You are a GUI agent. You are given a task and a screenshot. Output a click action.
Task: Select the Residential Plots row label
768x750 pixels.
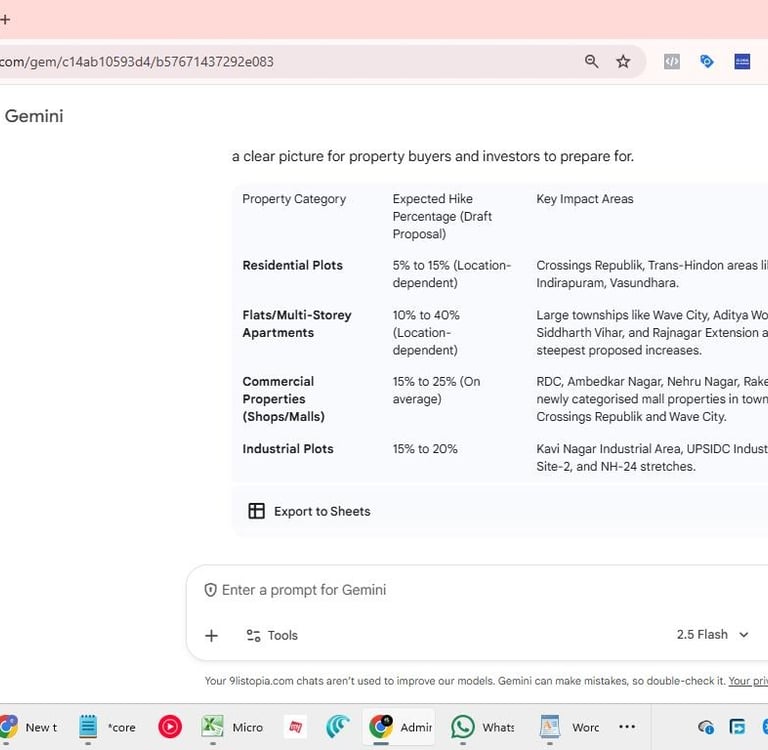point(292,266)
